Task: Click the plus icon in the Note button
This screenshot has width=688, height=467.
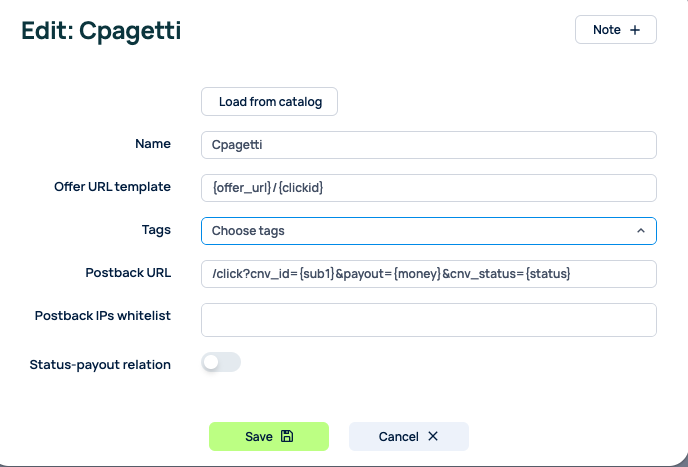Action: (x=635, y=30)
